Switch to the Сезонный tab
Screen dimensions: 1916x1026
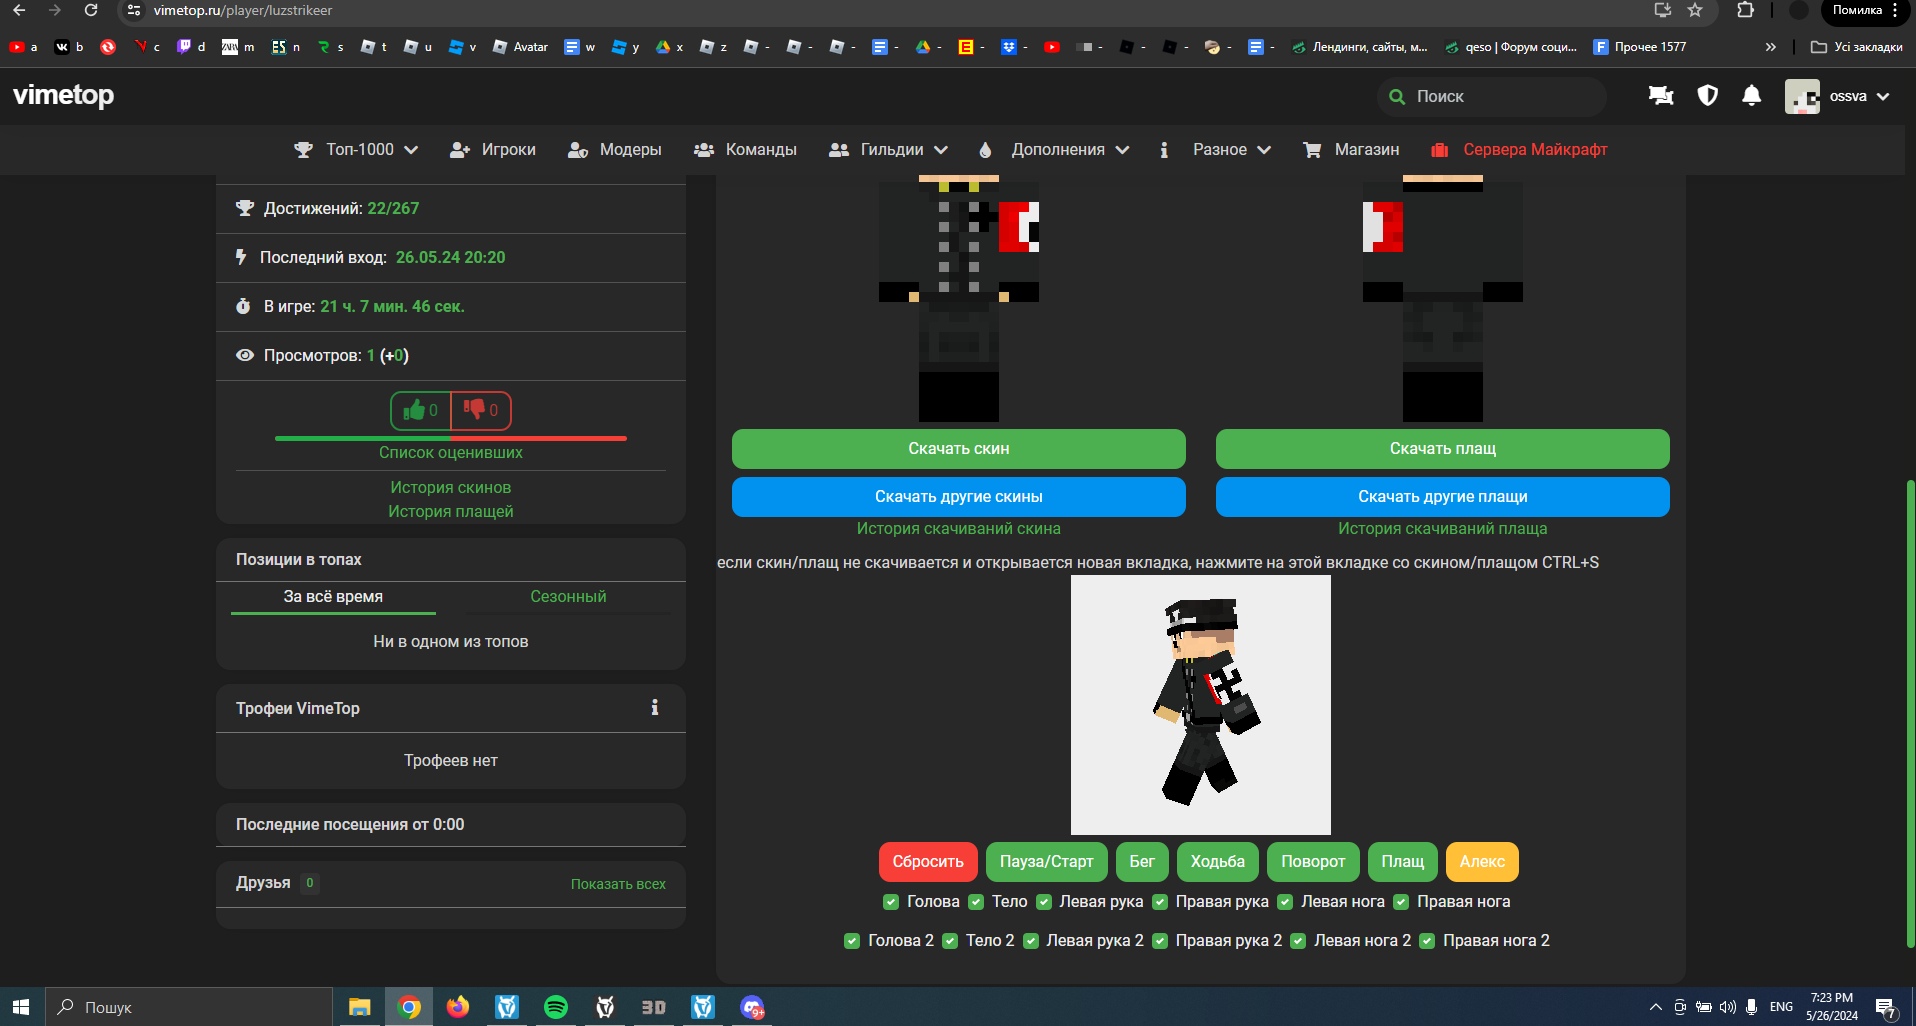tap(568, 597)
